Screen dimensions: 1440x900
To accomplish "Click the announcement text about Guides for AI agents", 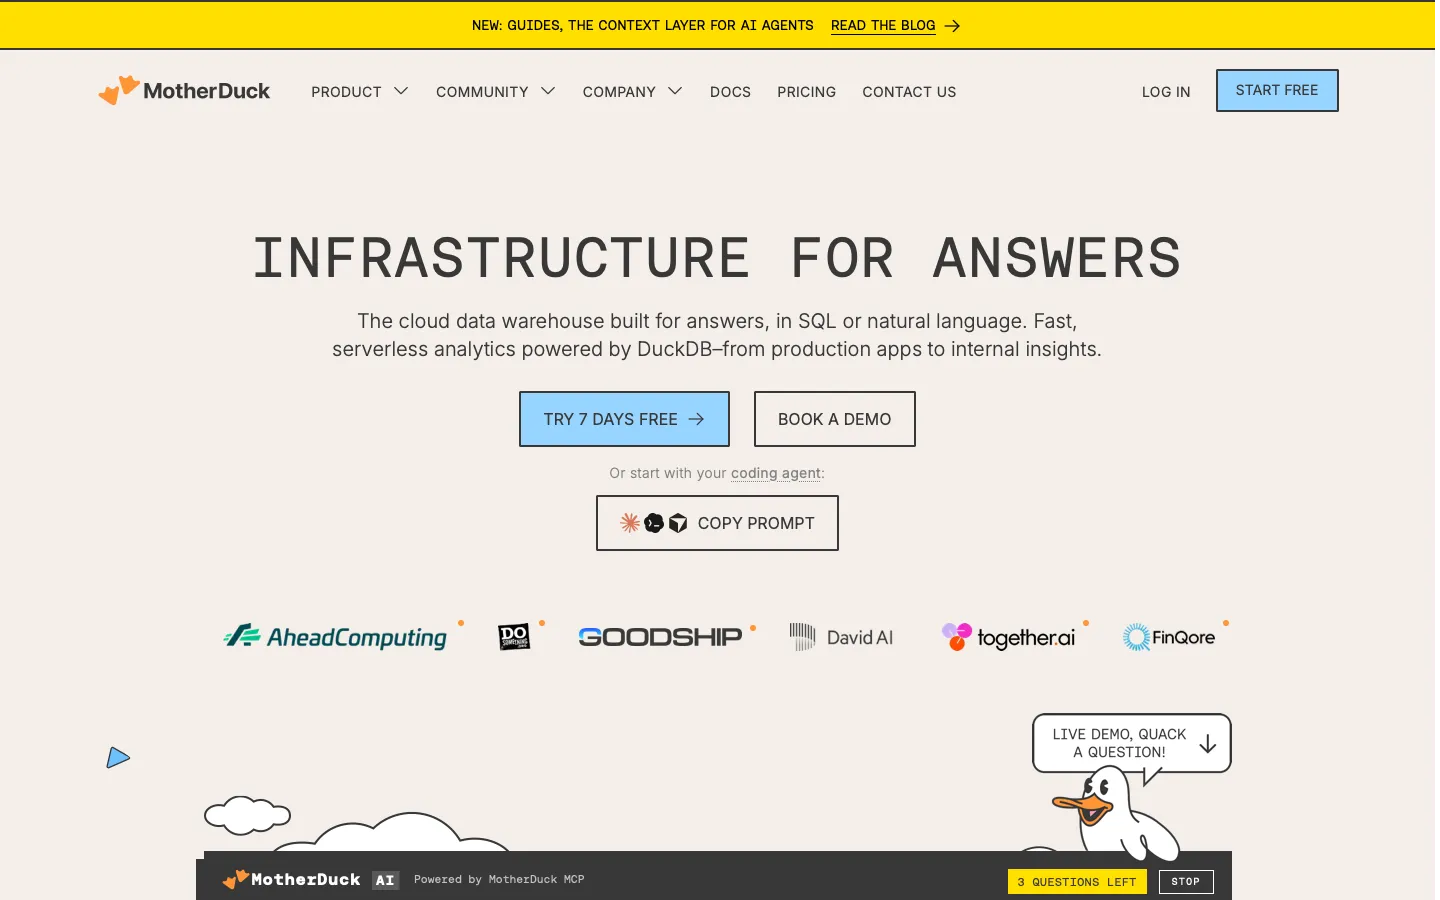I will (643, 26).
